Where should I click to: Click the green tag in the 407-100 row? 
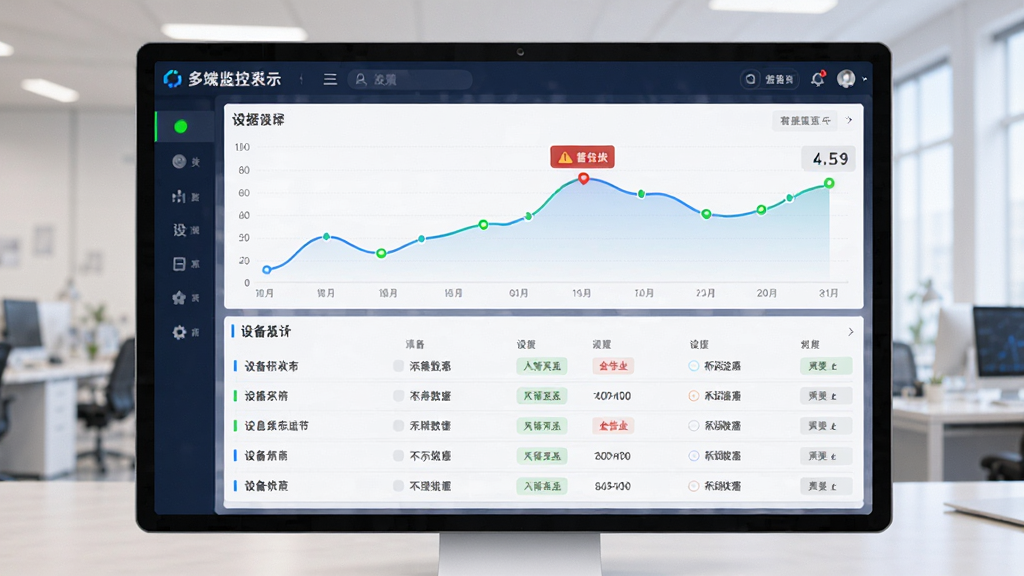point(542,396)
